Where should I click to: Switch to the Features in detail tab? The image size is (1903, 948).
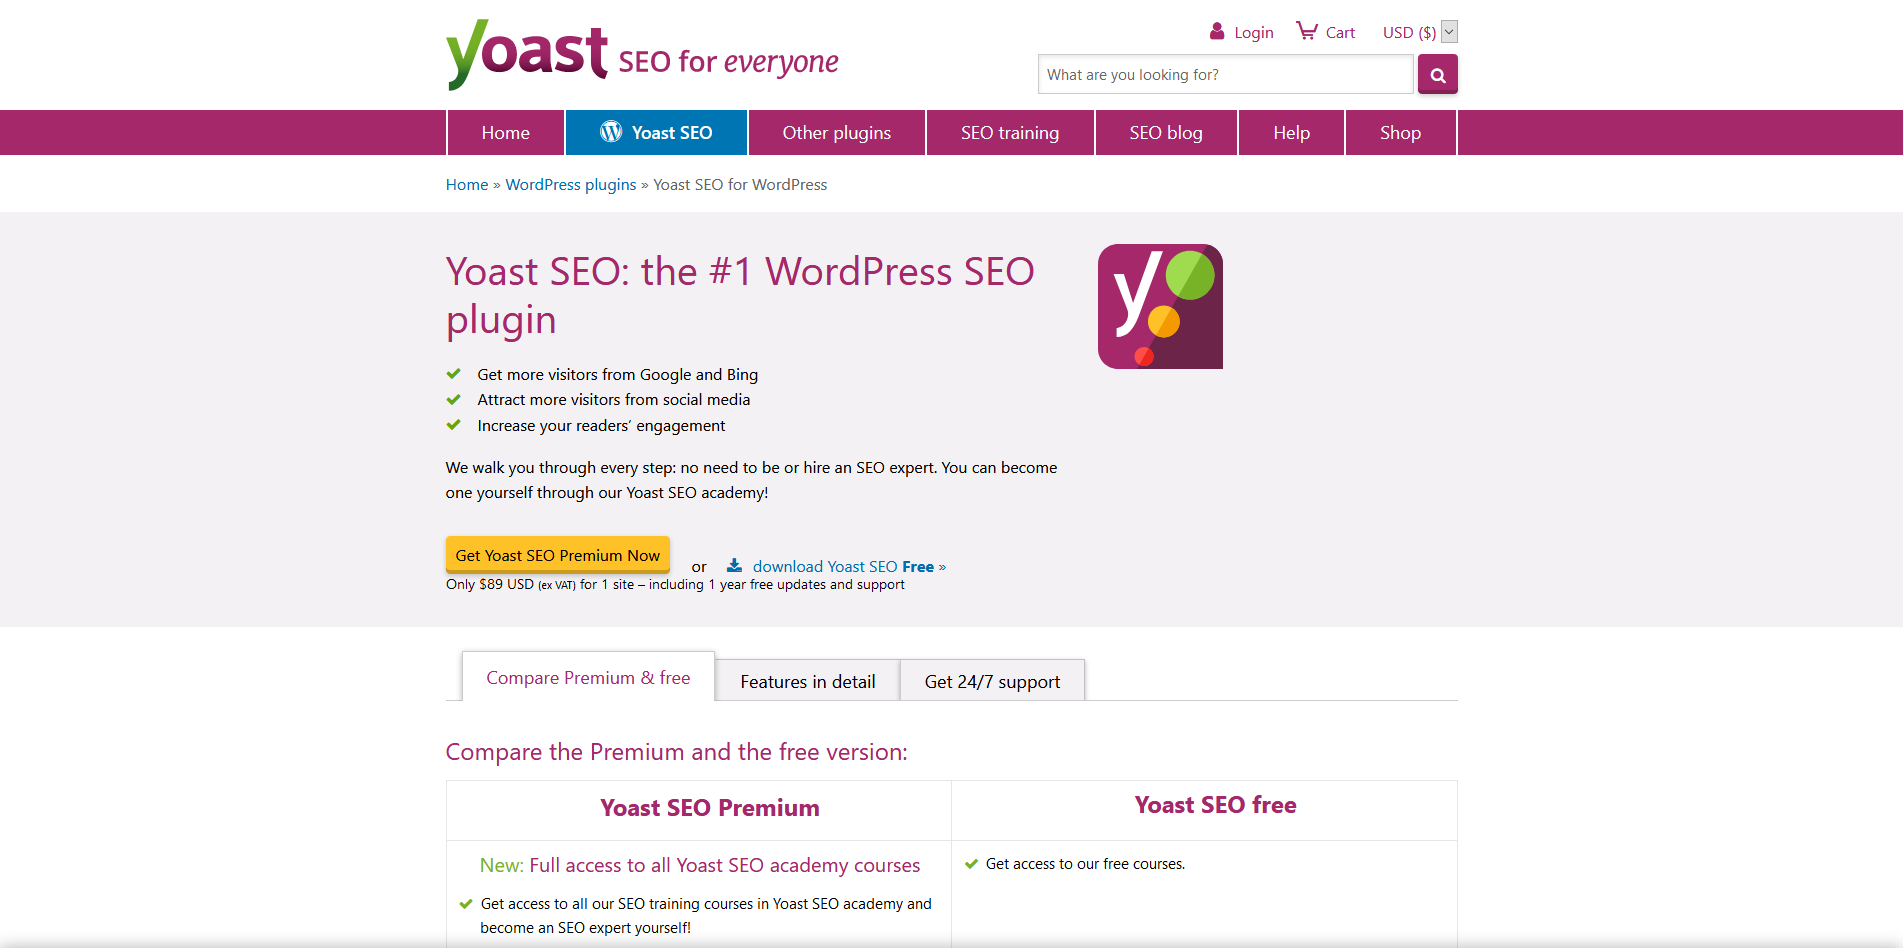click(808, 681)
